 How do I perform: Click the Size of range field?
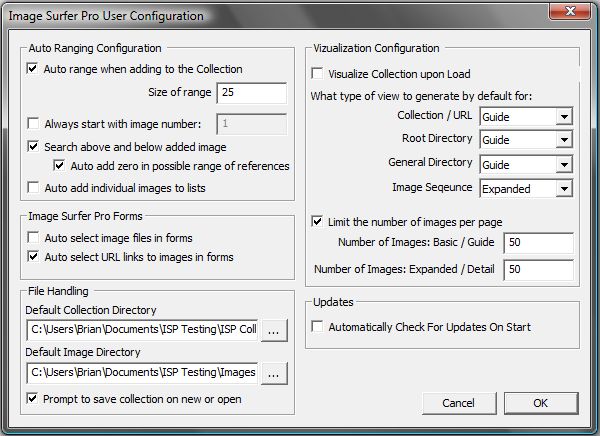click(251, 93)
